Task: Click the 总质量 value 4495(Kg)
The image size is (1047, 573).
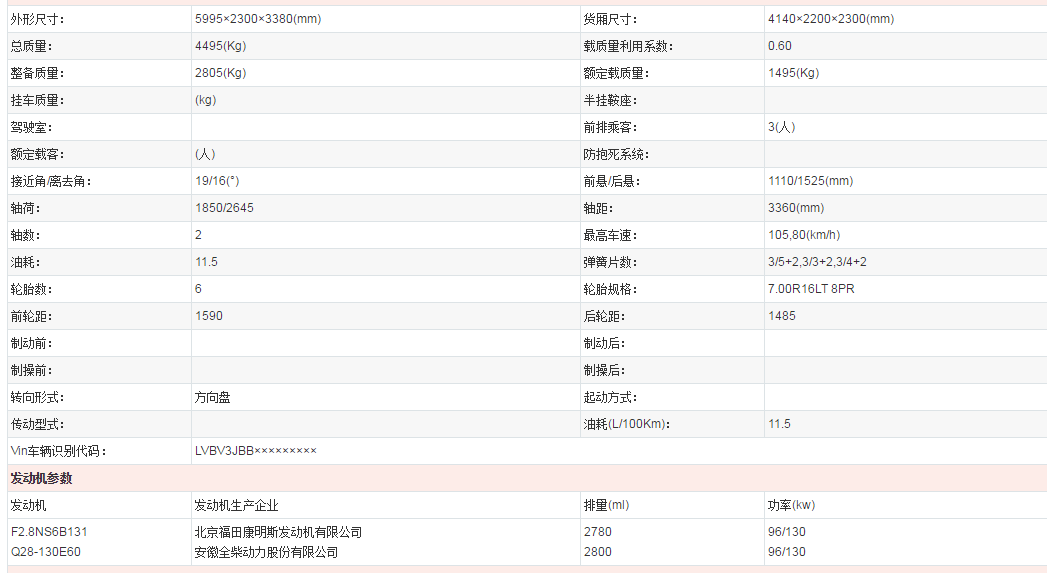Action: pyautogui.click(x=220, y=46)
